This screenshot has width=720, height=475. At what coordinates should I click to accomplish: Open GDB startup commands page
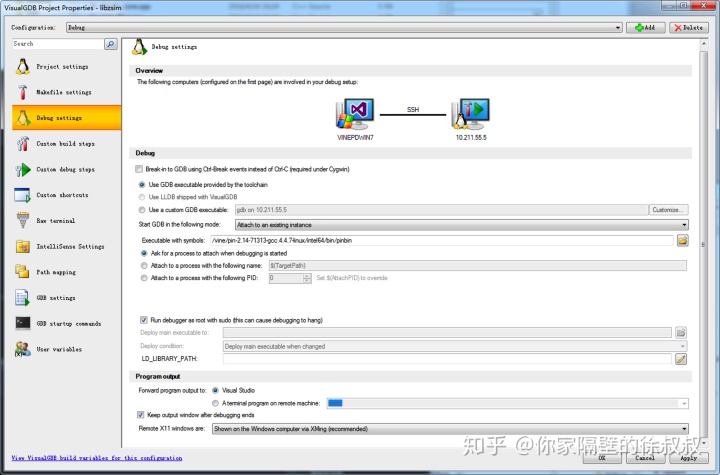(x=67, y=323)
